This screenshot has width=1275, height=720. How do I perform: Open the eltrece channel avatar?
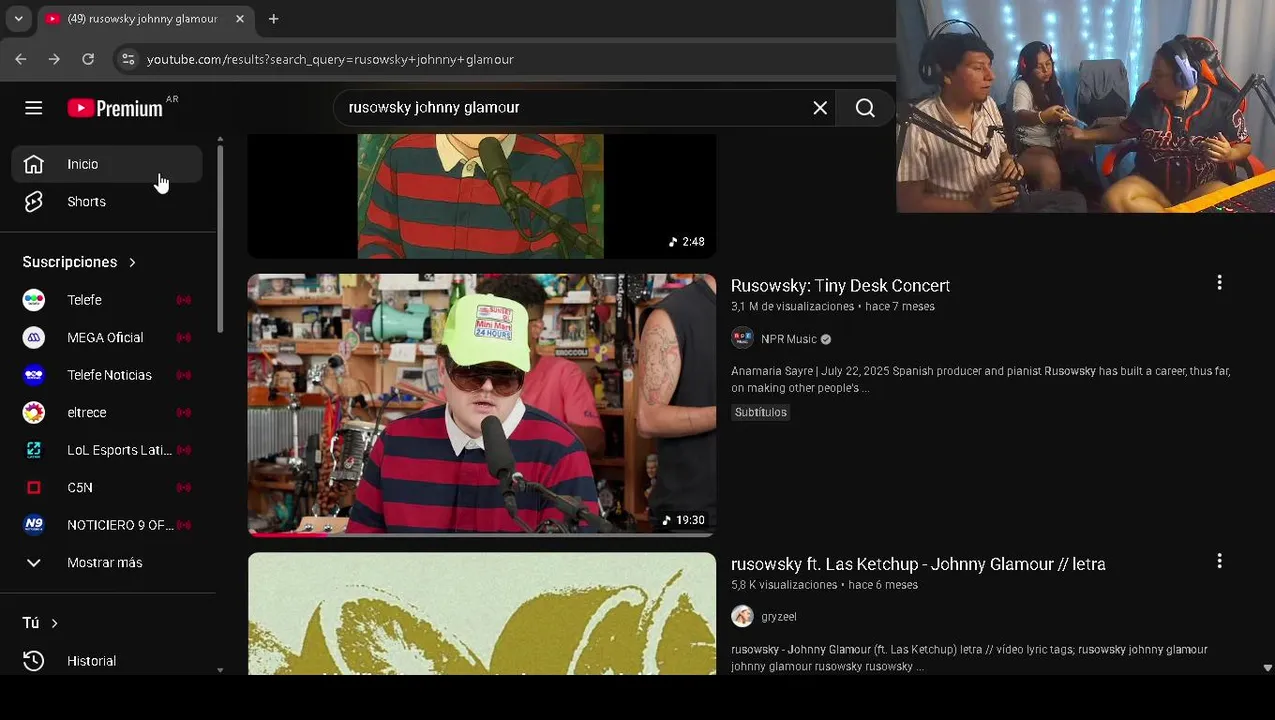(34, 412)
